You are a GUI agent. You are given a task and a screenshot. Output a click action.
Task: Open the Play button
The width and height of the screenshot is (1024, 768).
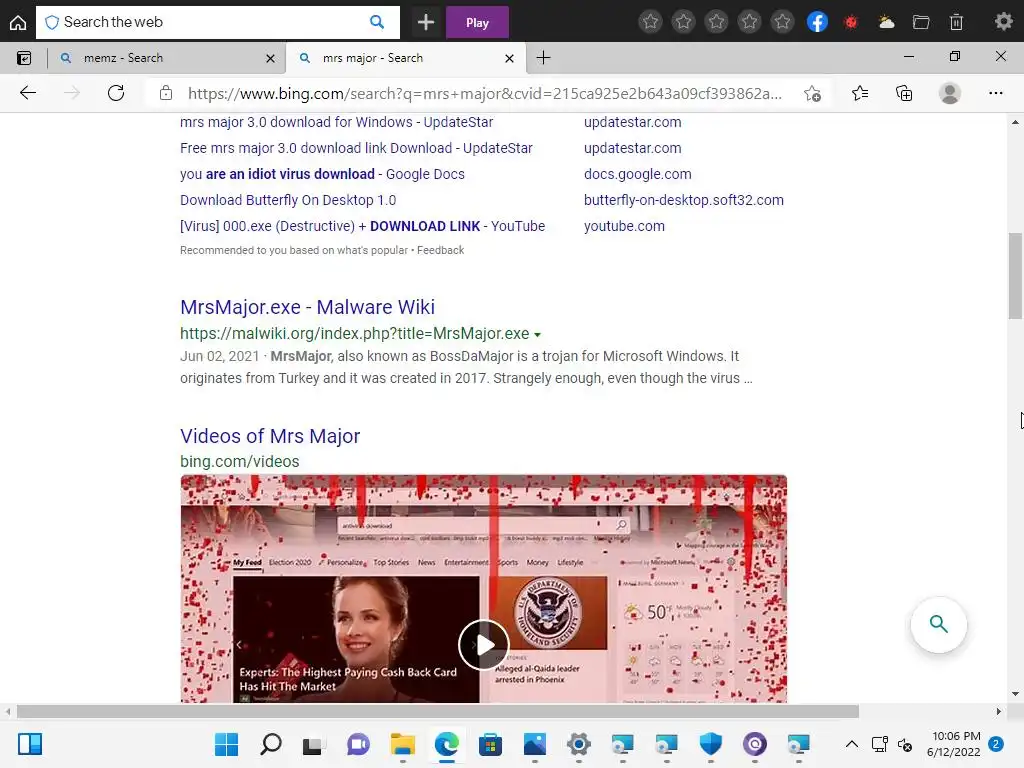pos(477,22)
